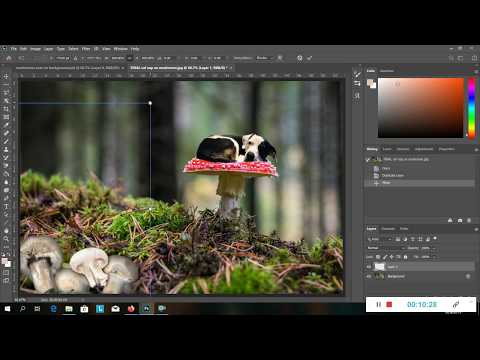Pick a color in the color field
Screen dimensions: 480x360
coord(421,108)
